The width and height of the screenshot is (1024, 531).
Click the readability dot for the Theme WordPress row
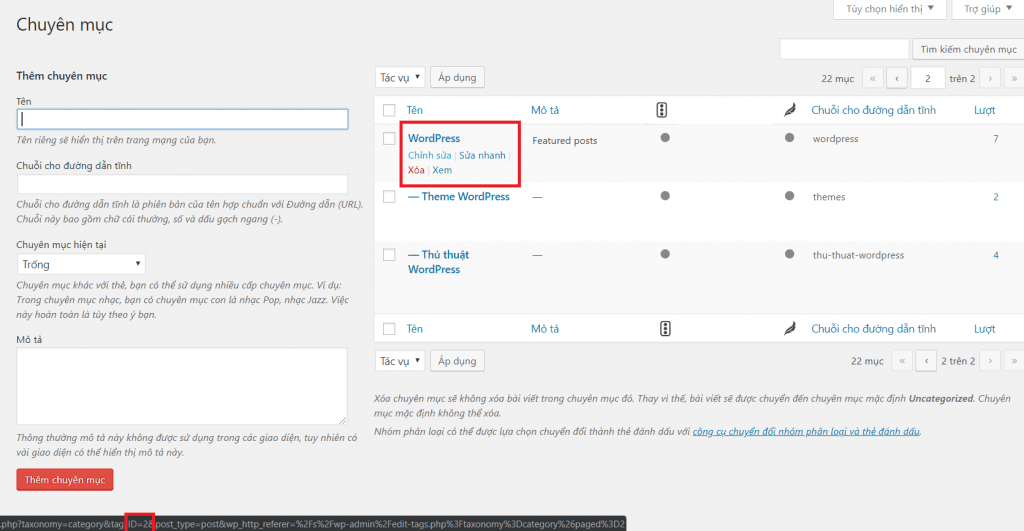click(x=790, y=196)
